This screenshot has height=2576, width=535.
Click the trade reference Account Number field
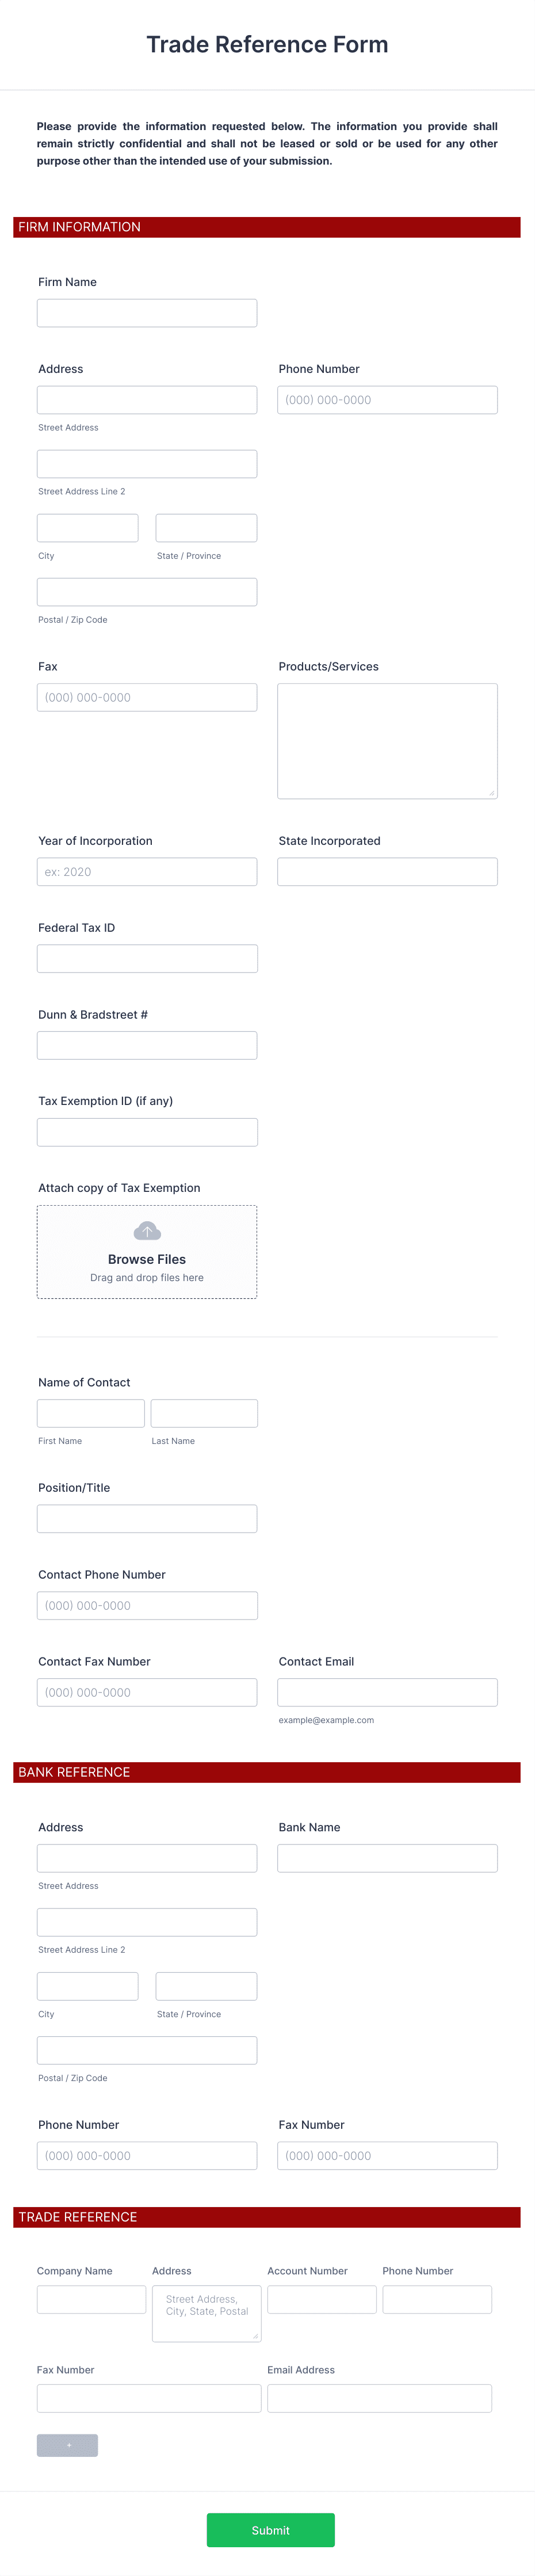[x=322, y=2299]
